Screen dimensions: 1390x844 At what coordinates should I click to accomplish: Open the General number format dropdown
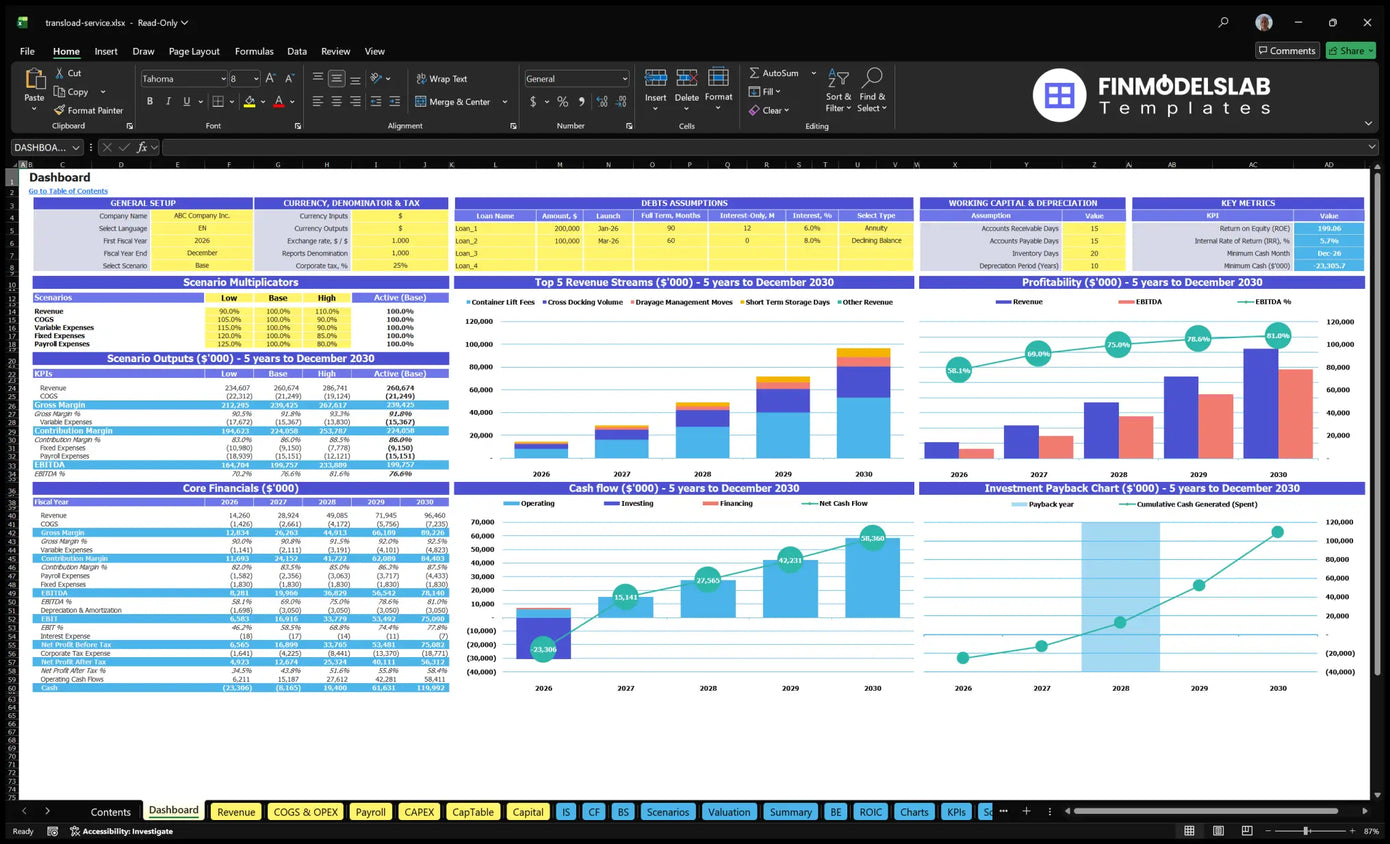coord(625,78)
